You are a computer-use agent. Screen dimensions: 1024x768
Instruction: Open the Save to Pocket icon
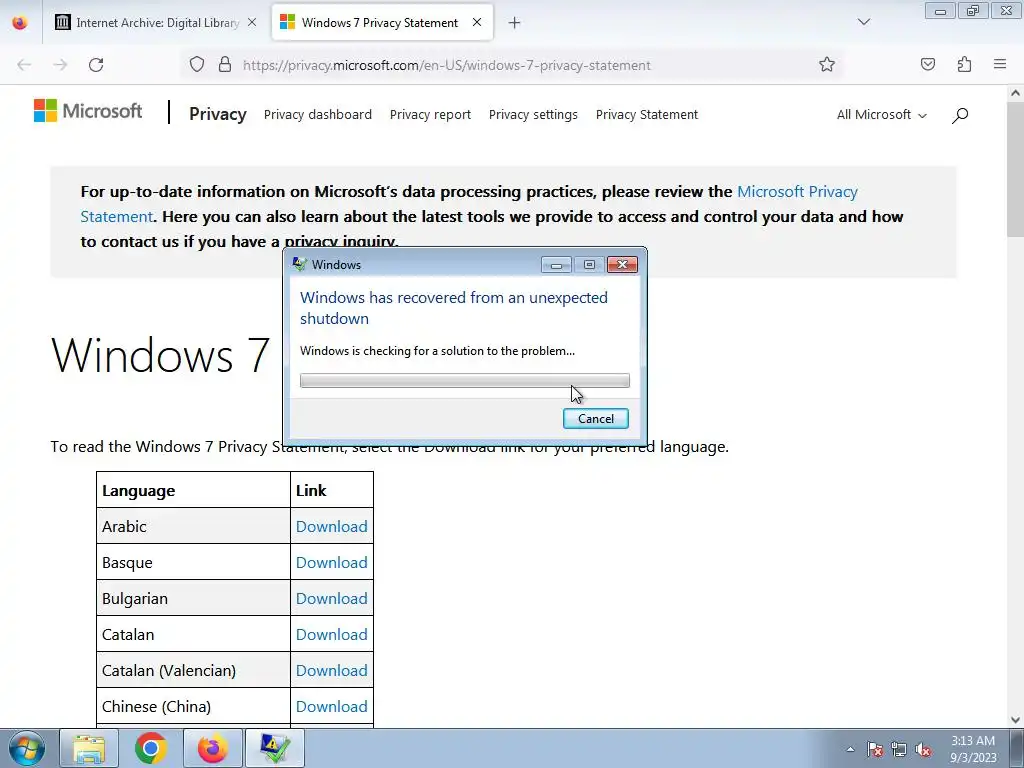[927, 64]
